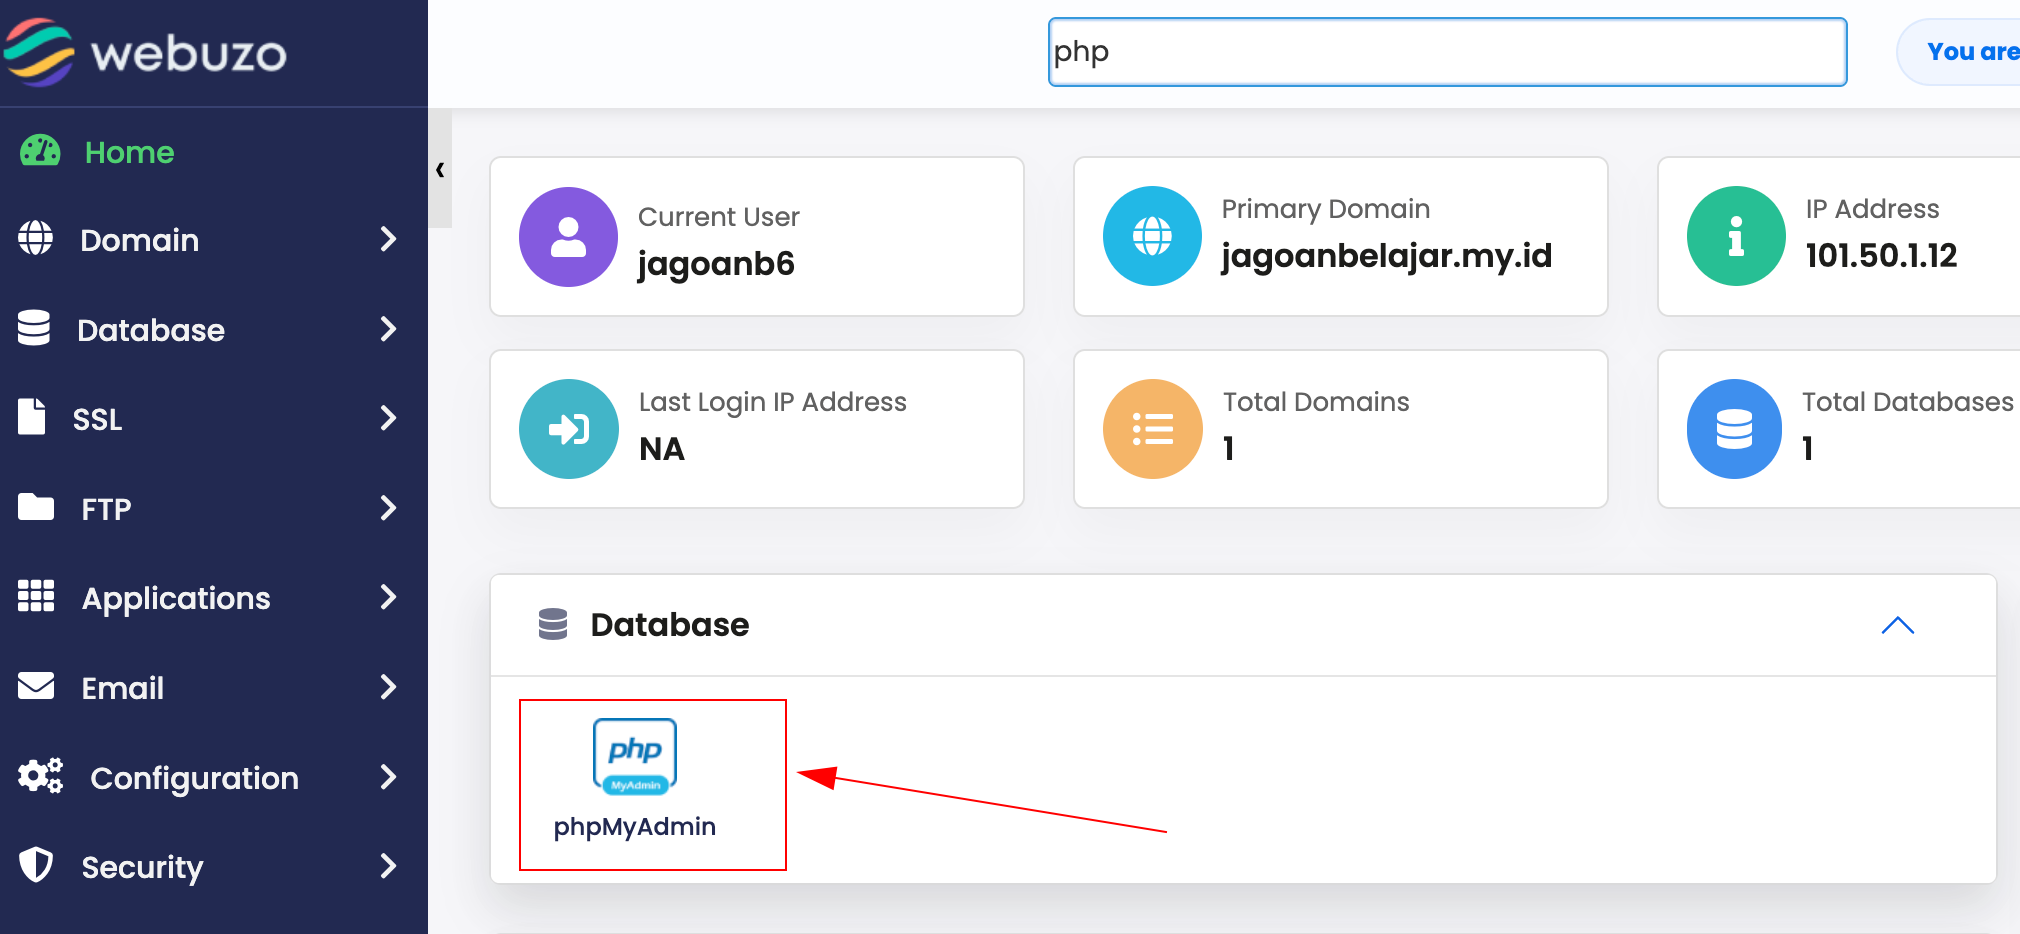
Task: Click the green IP Address info icon
Action: pos(1736,236)
